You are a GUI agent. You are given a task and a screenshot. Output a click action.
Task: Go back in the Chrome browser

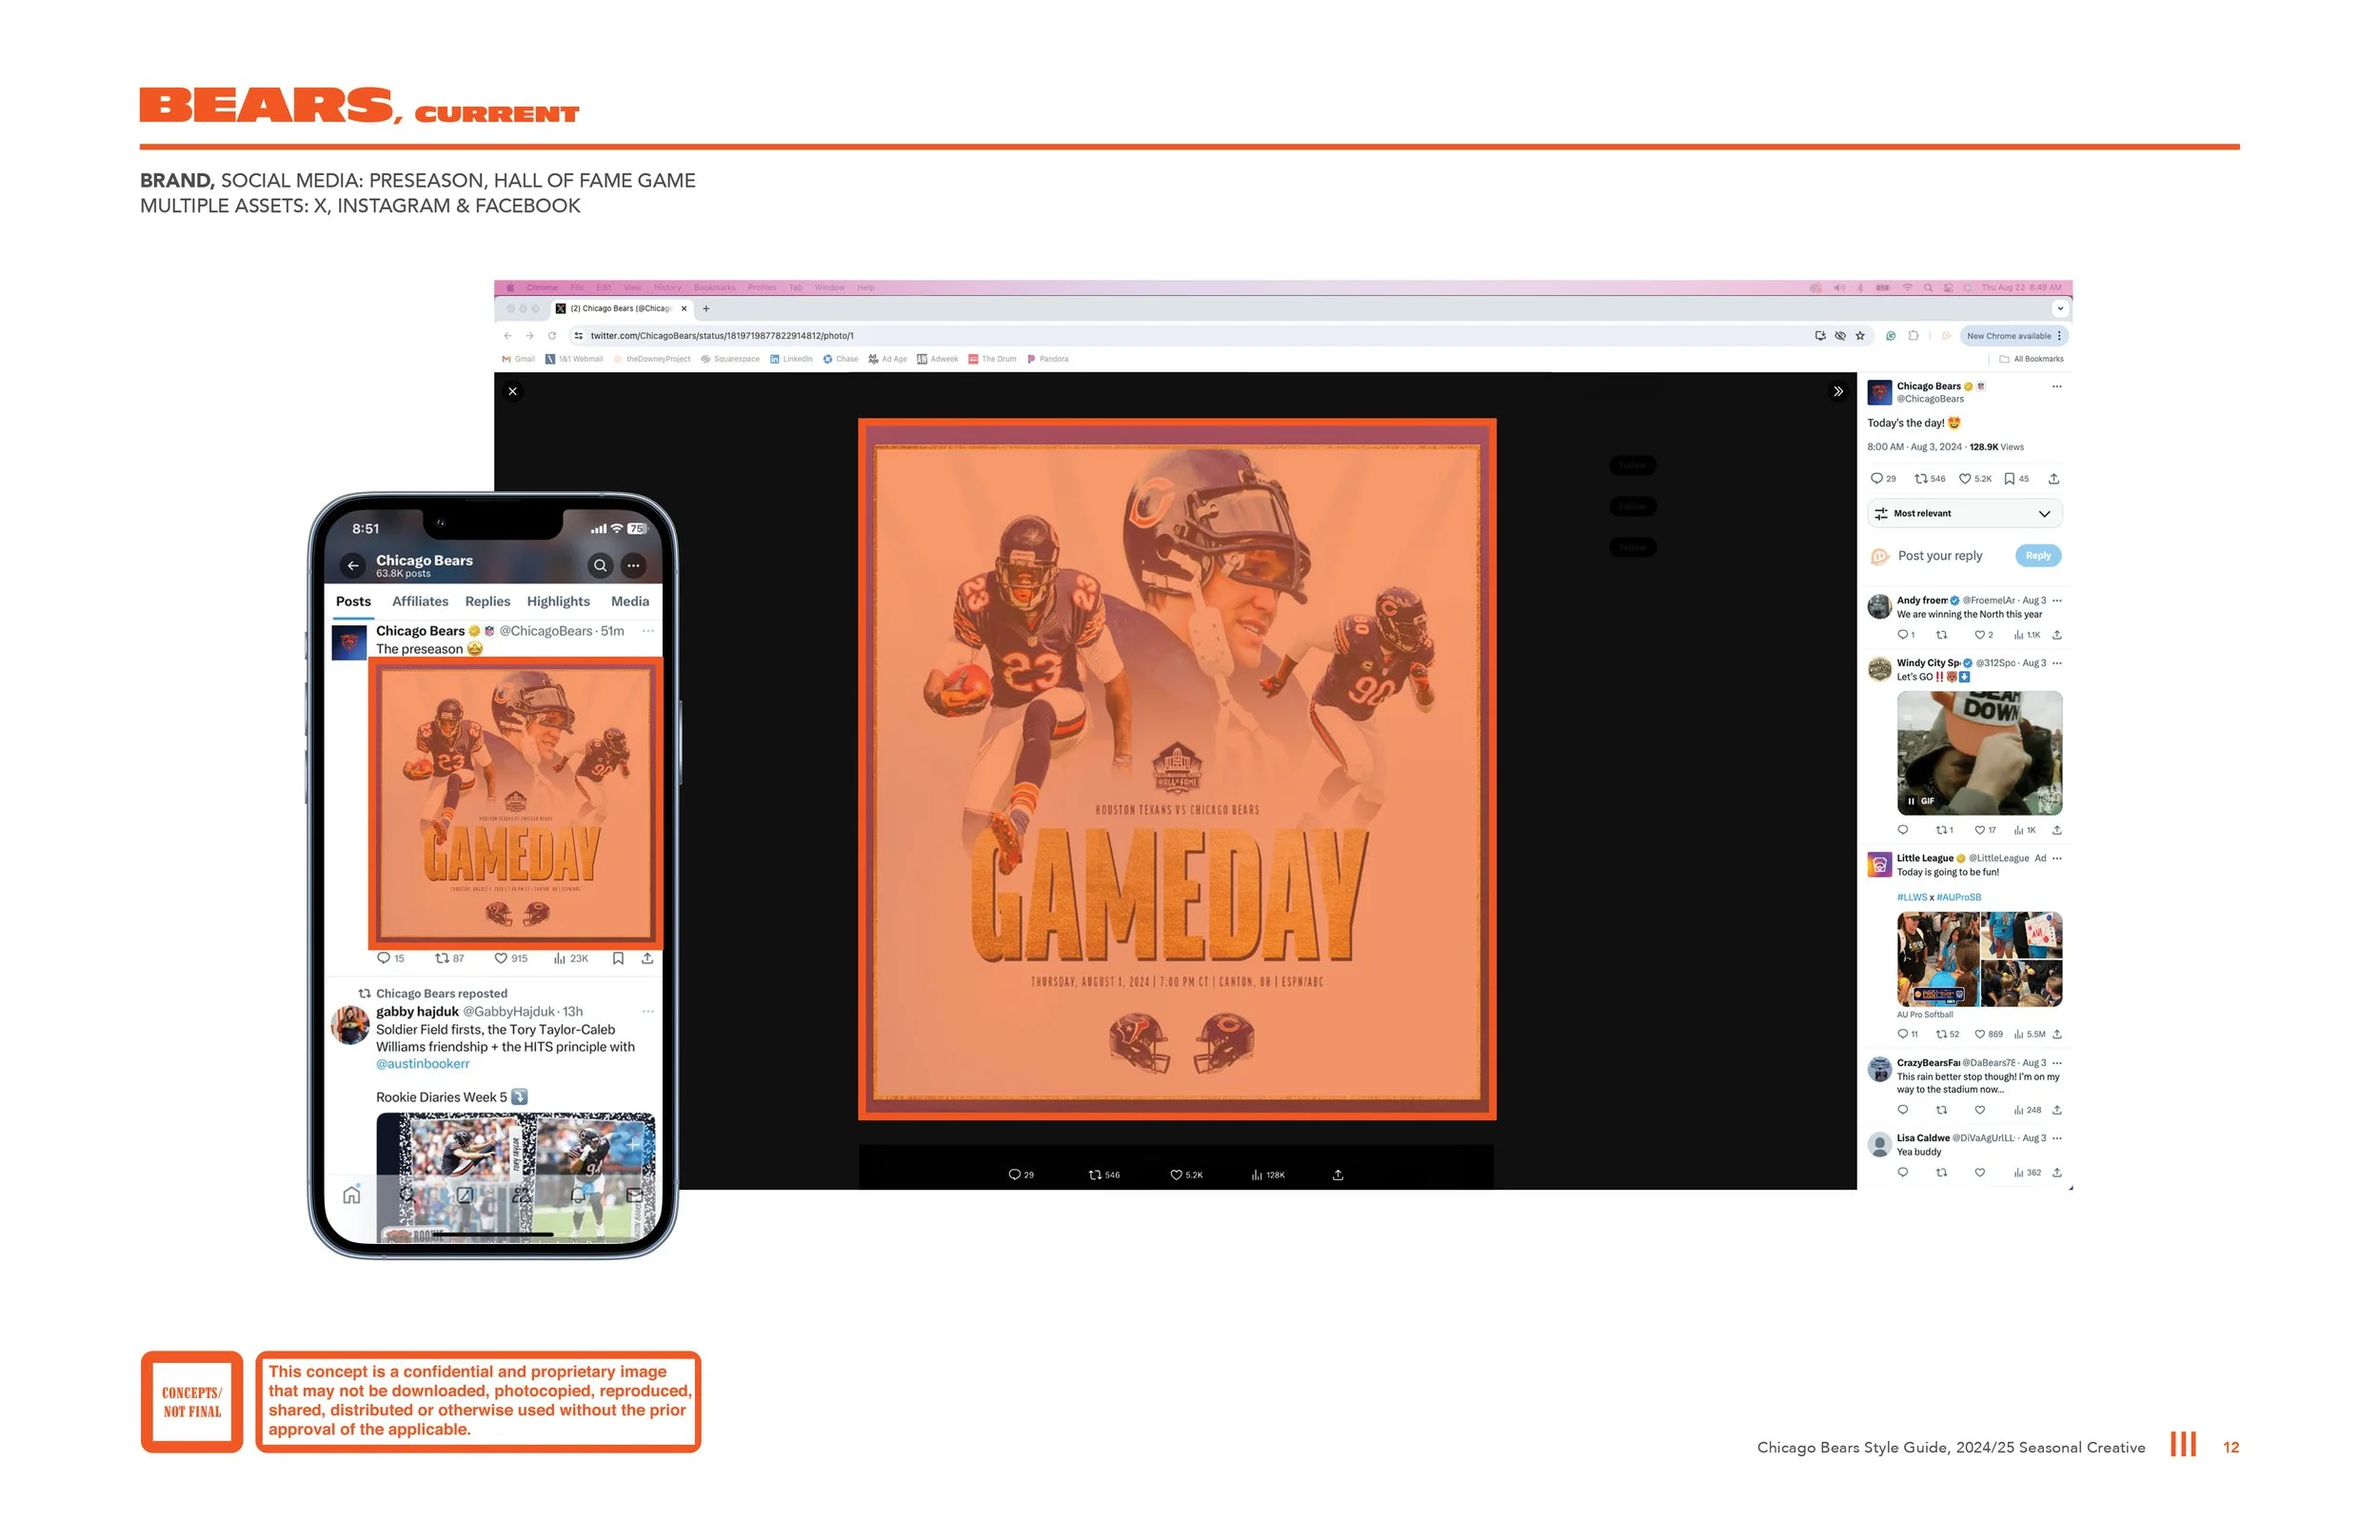(x=508, y=336)
